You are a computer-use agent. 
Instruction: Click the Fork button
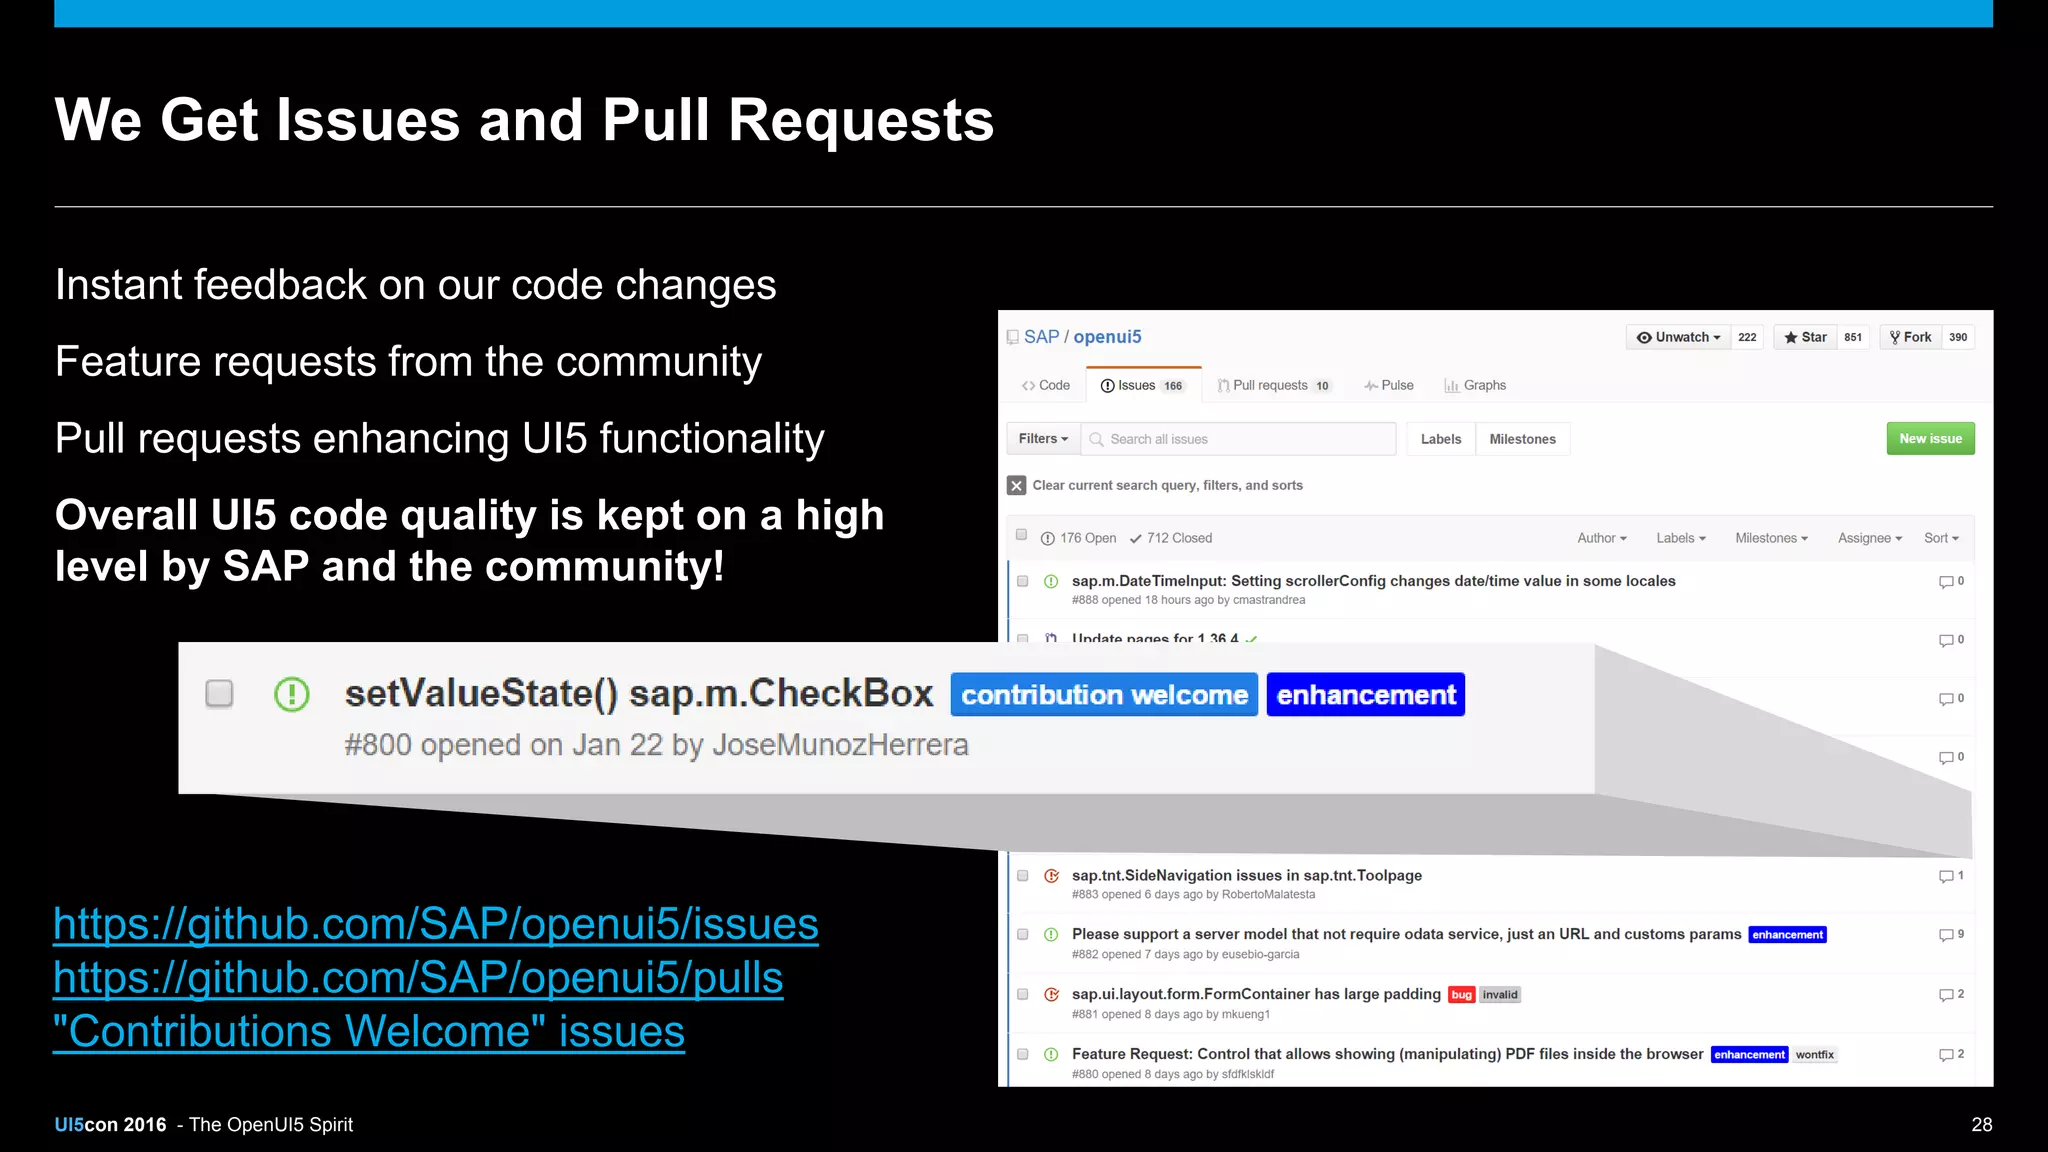[x=1910, y=338]
